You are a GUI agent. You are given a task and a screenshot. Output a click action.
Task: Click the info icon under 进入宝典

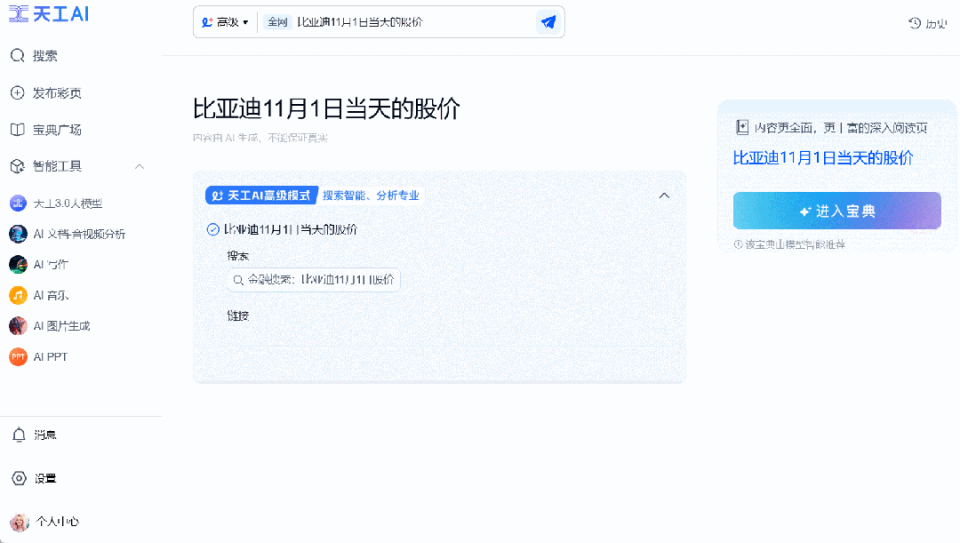pos(738,244)
